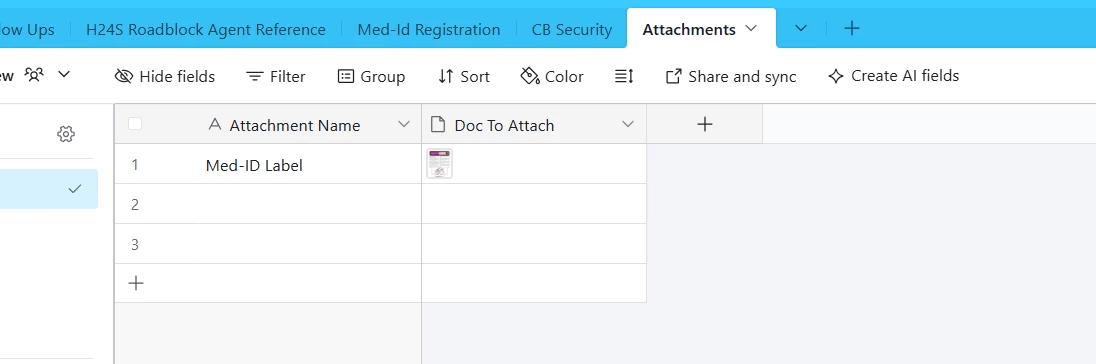Expand Attachment Name column dropdown
1096x364 pixels.
click(403, 124)
